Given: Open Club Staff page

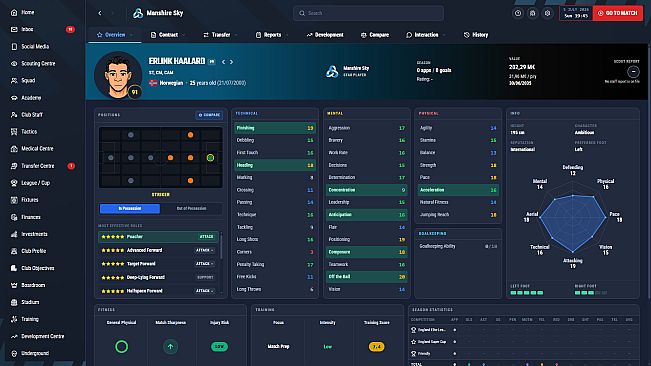Looking at the screenshot, I should coord(32,115).
